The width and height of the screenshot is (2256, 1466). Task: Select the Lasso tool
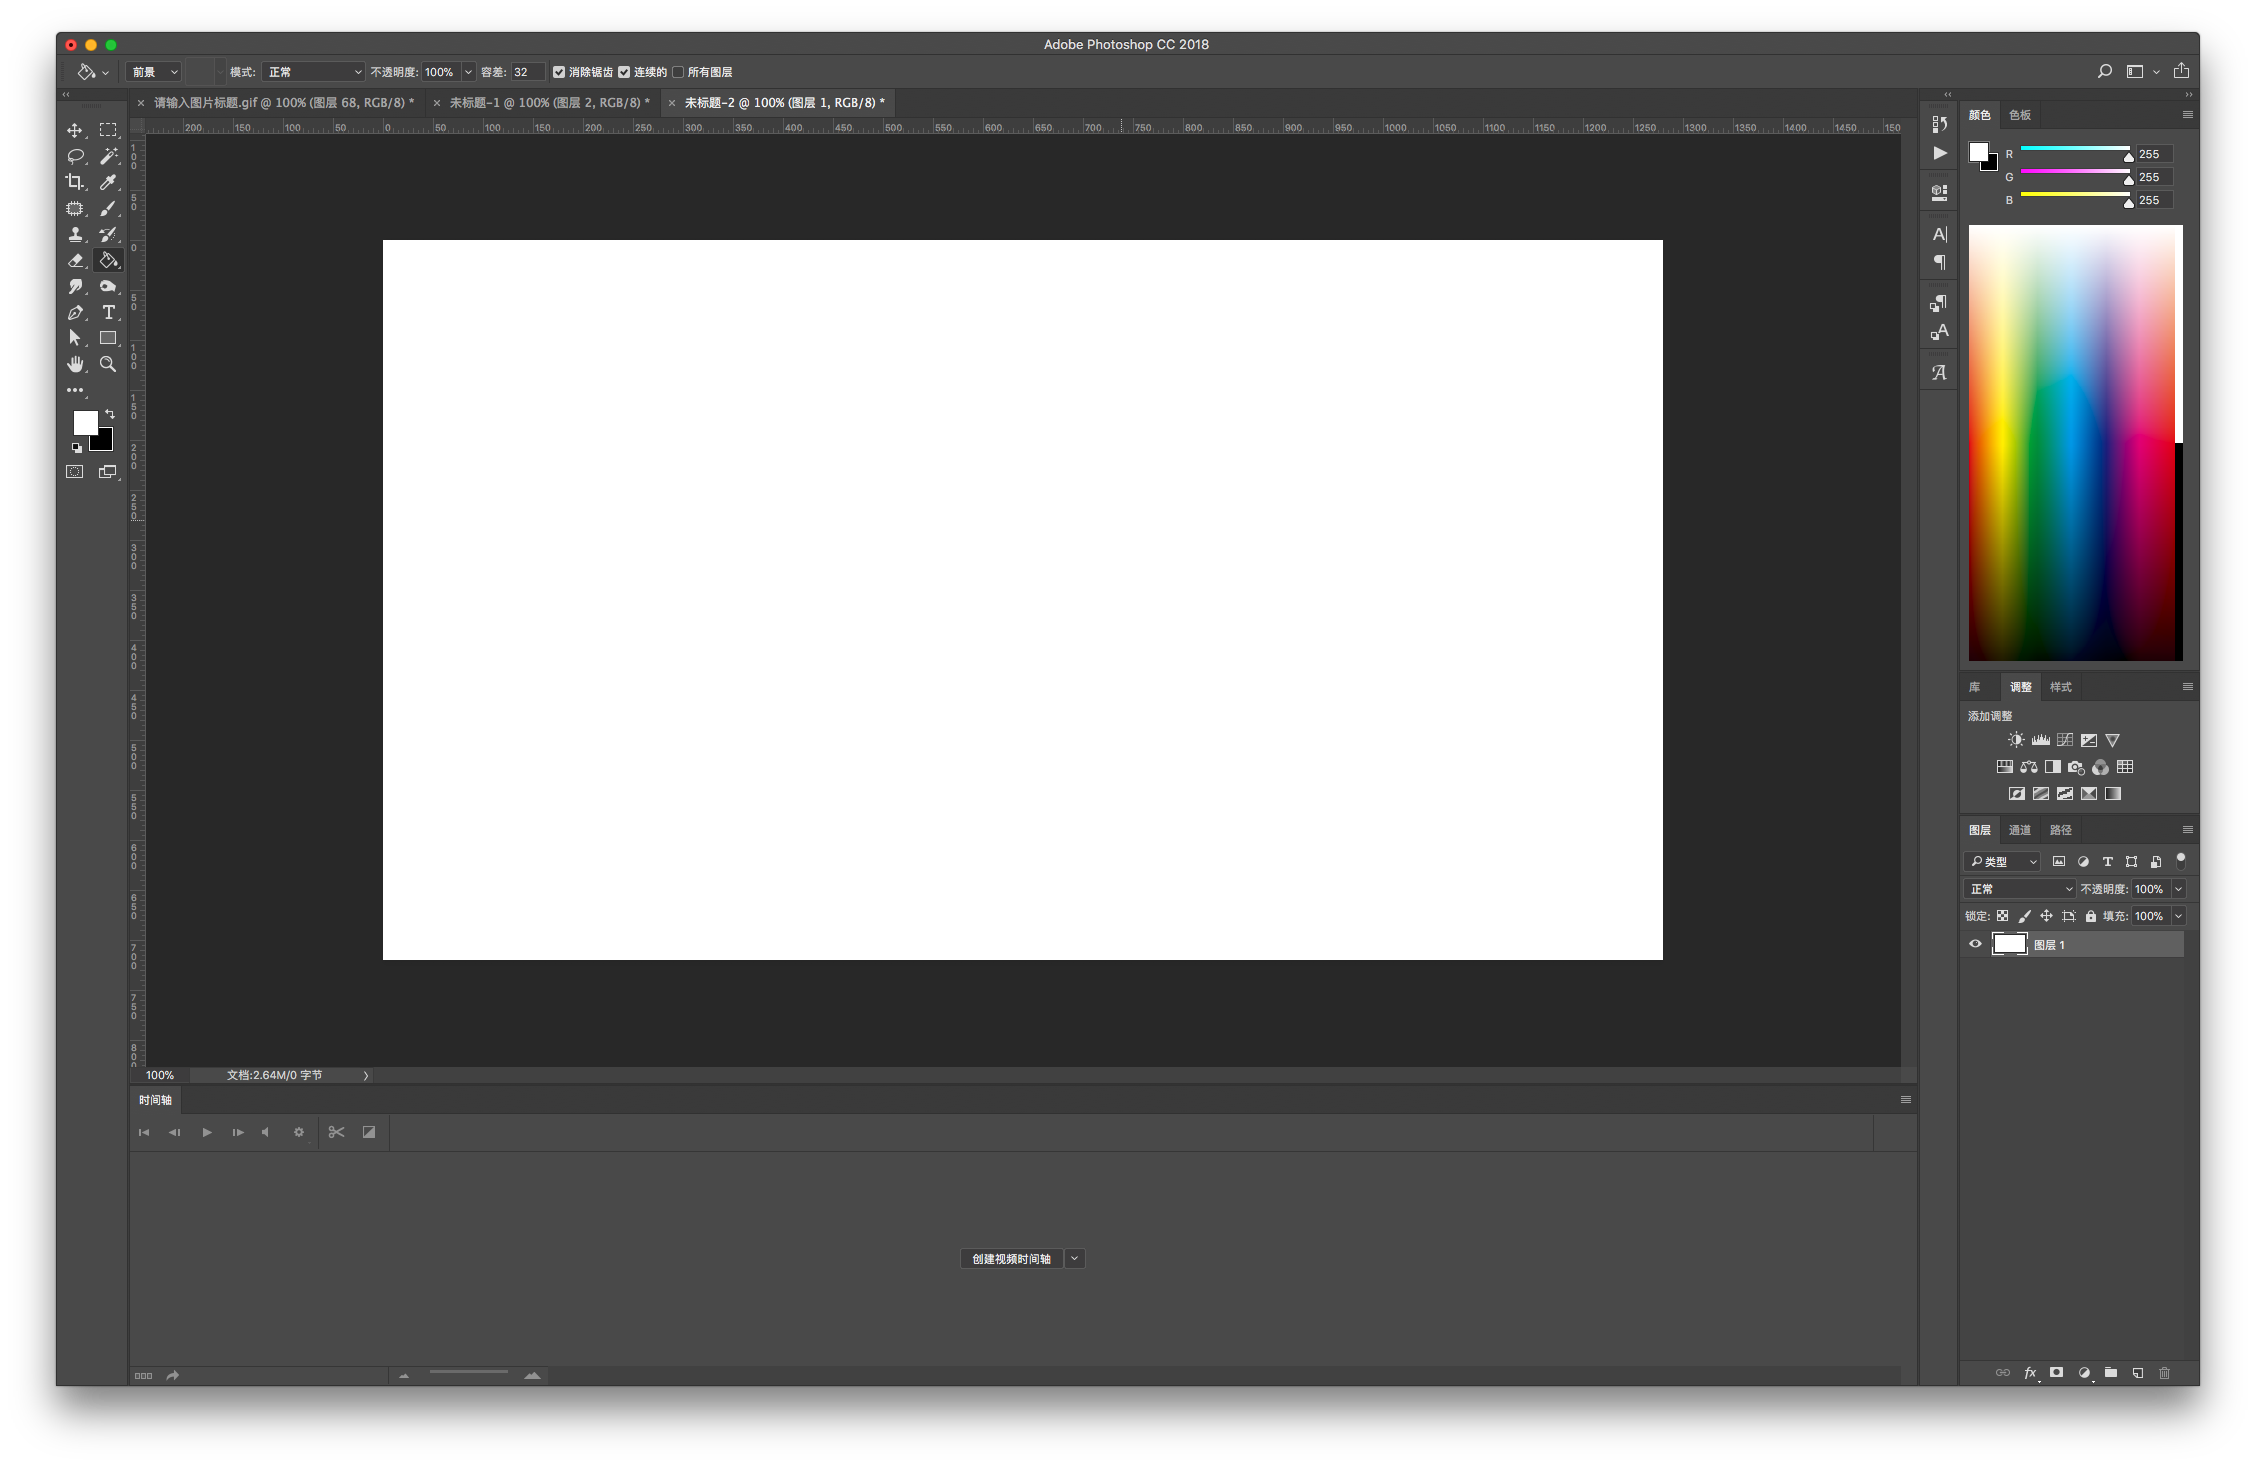coord(75,156)
